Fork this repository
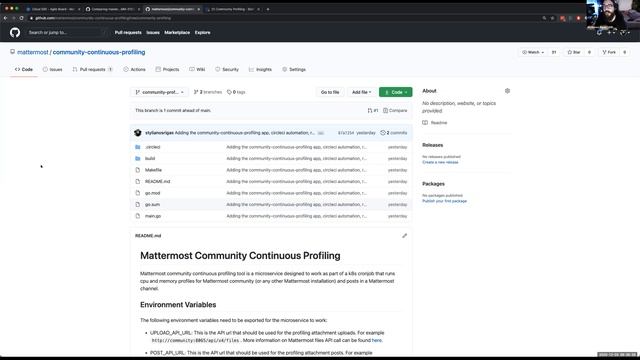 coord(609,52)
